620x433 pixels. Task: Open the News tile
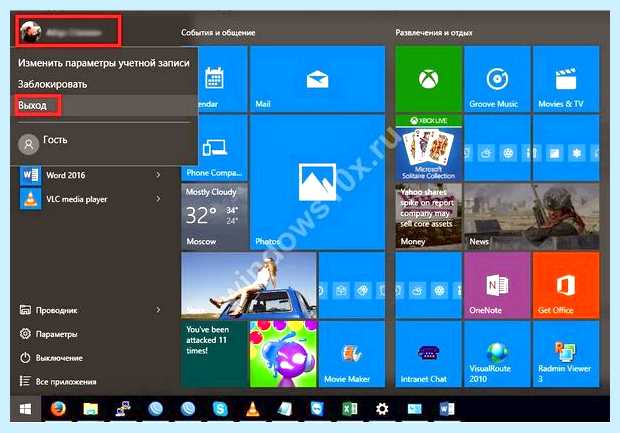coord(531,216)
